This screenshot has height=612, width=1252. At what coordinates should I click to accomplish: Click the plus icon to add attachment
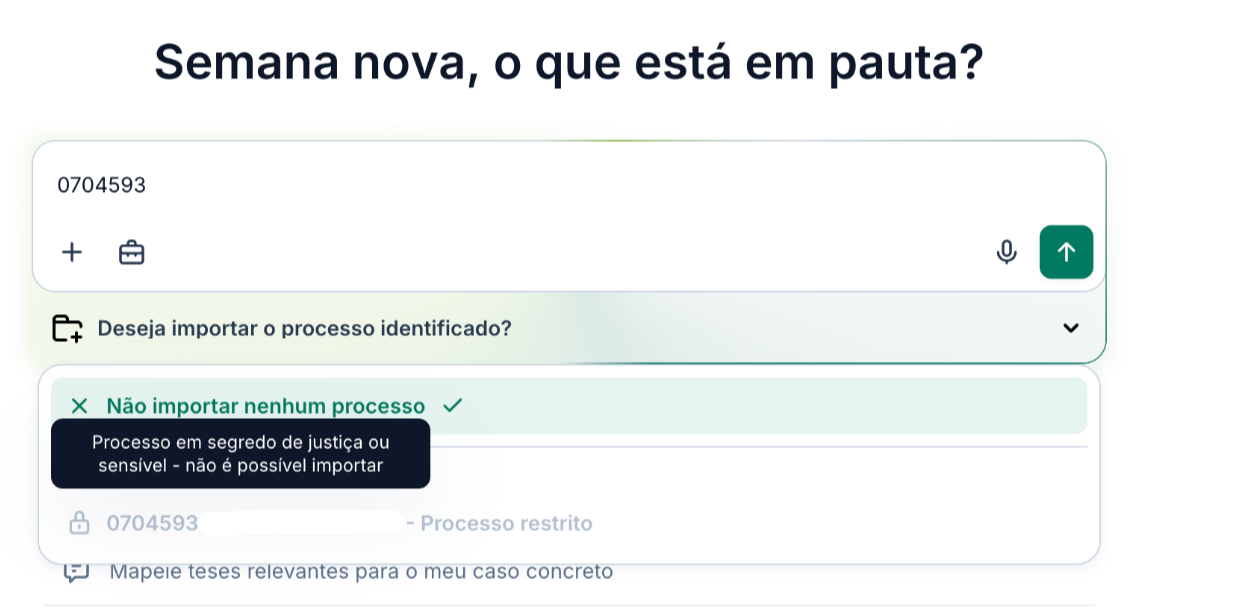point(72,252)
